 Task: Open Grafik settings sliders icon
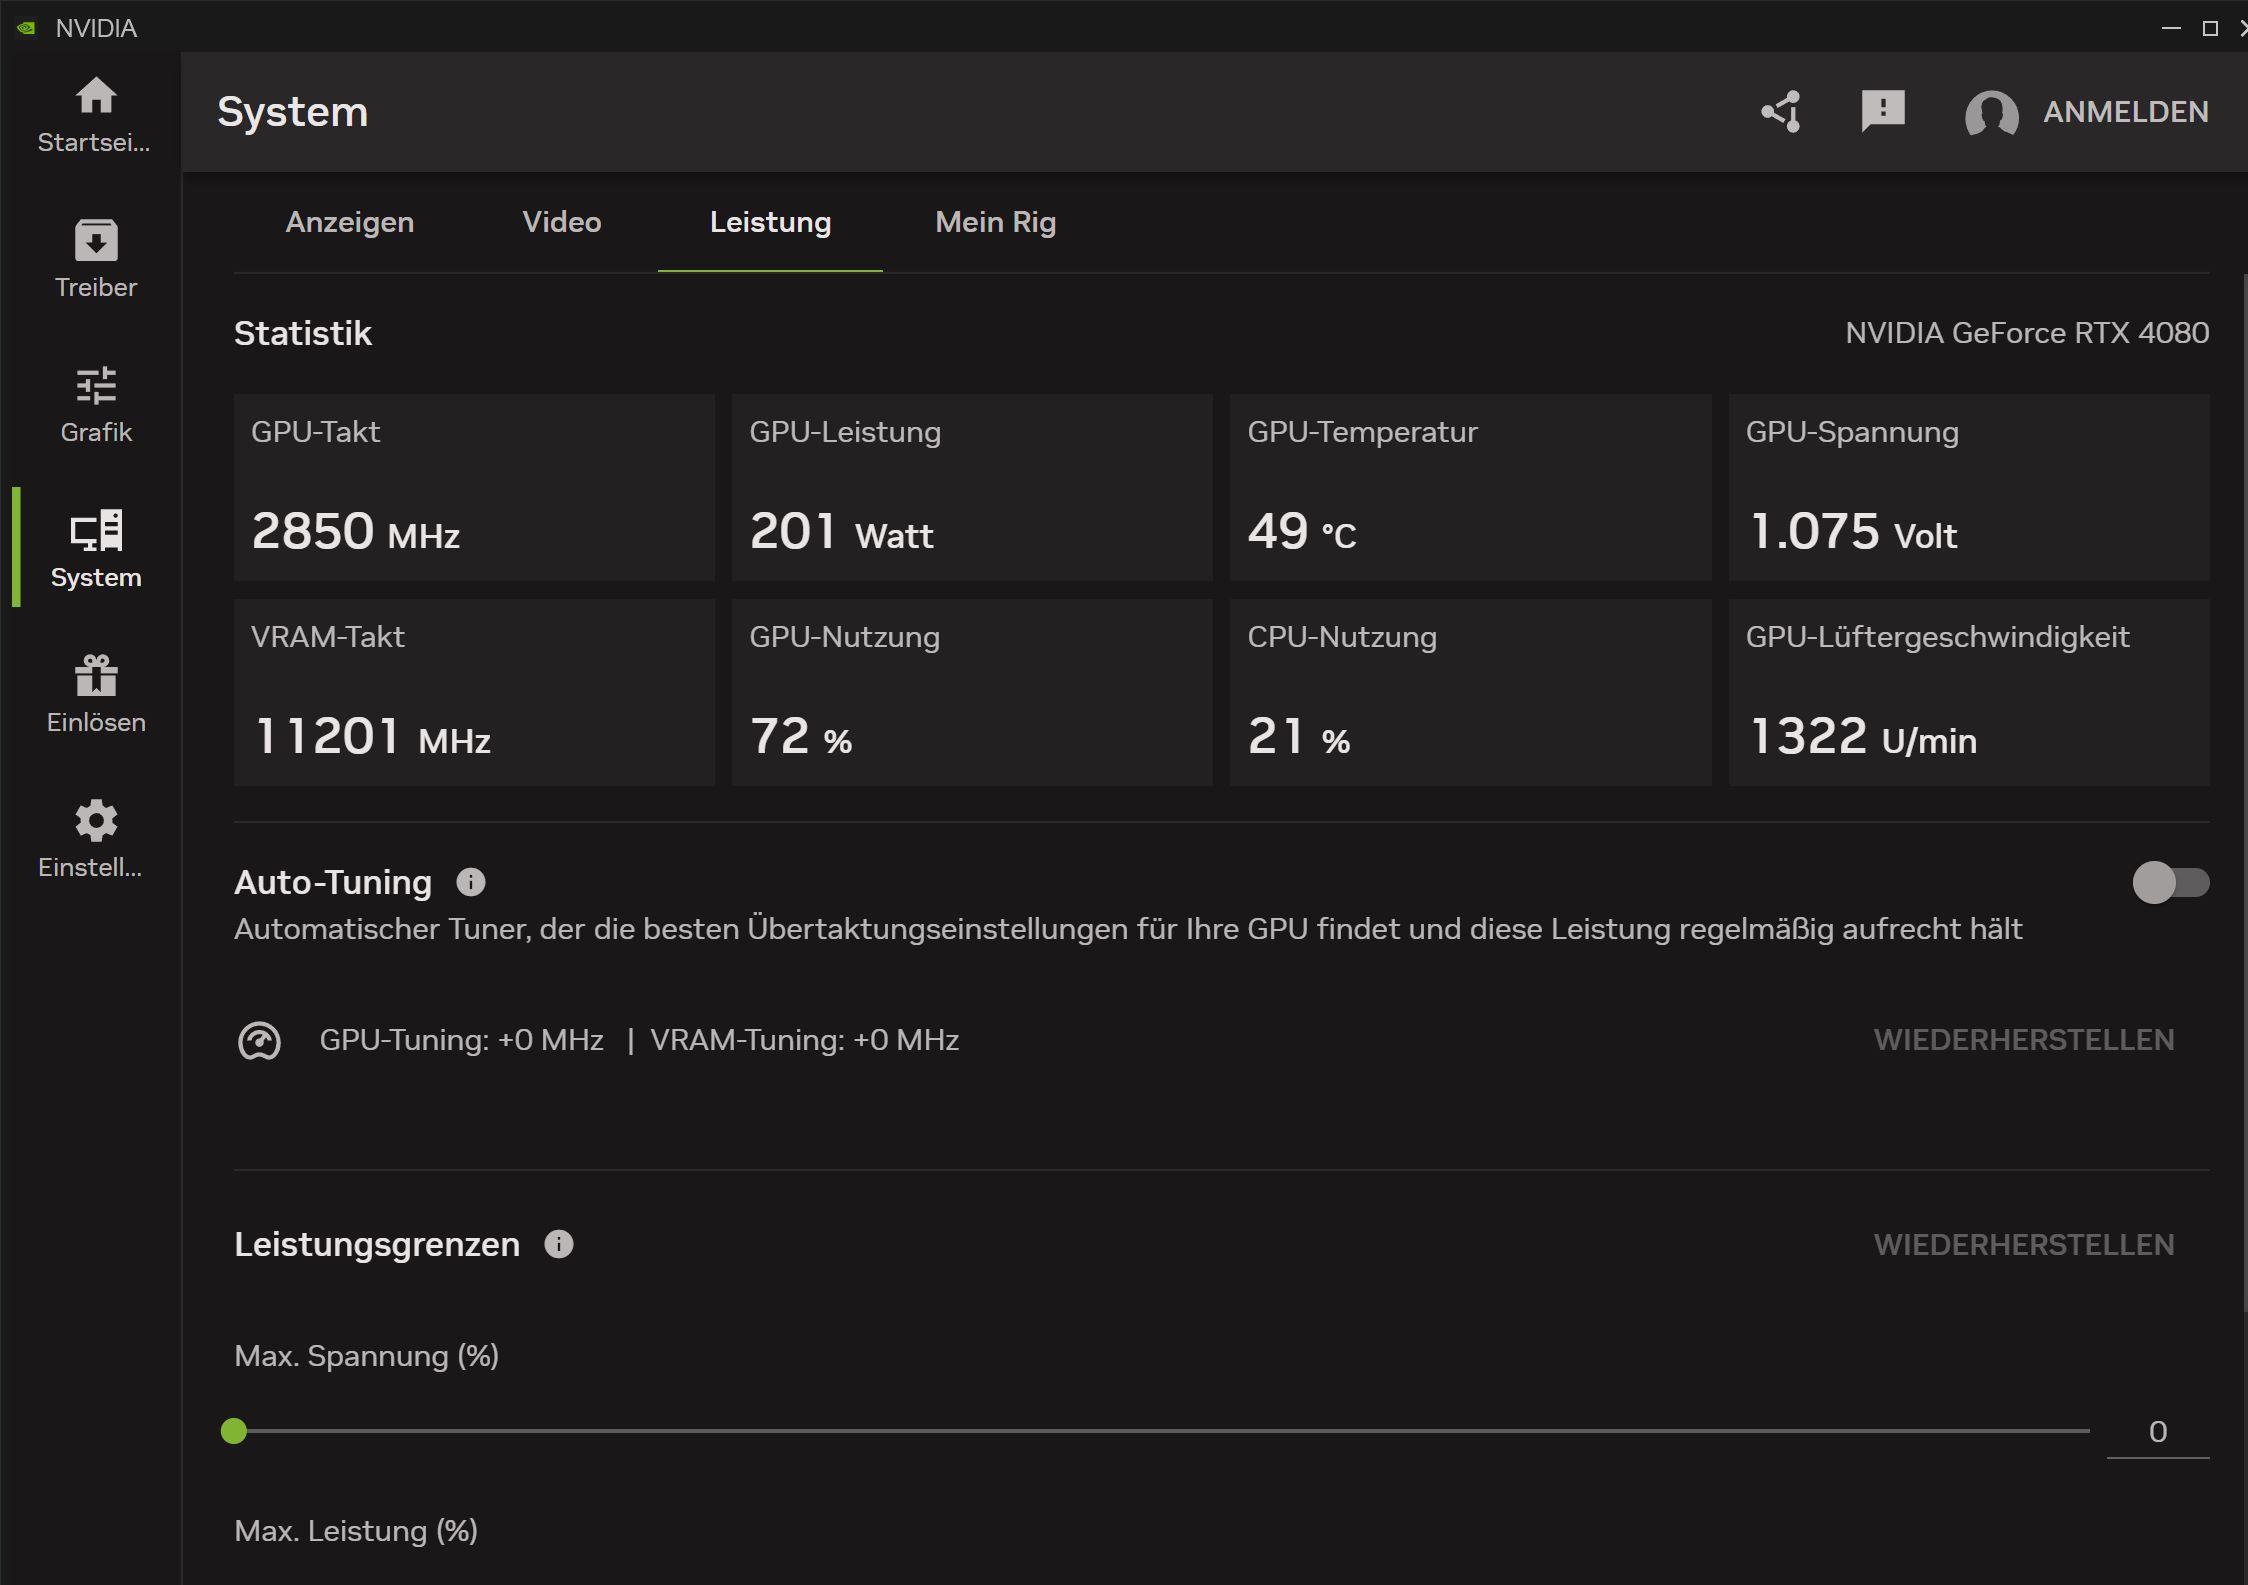(96, 386)
